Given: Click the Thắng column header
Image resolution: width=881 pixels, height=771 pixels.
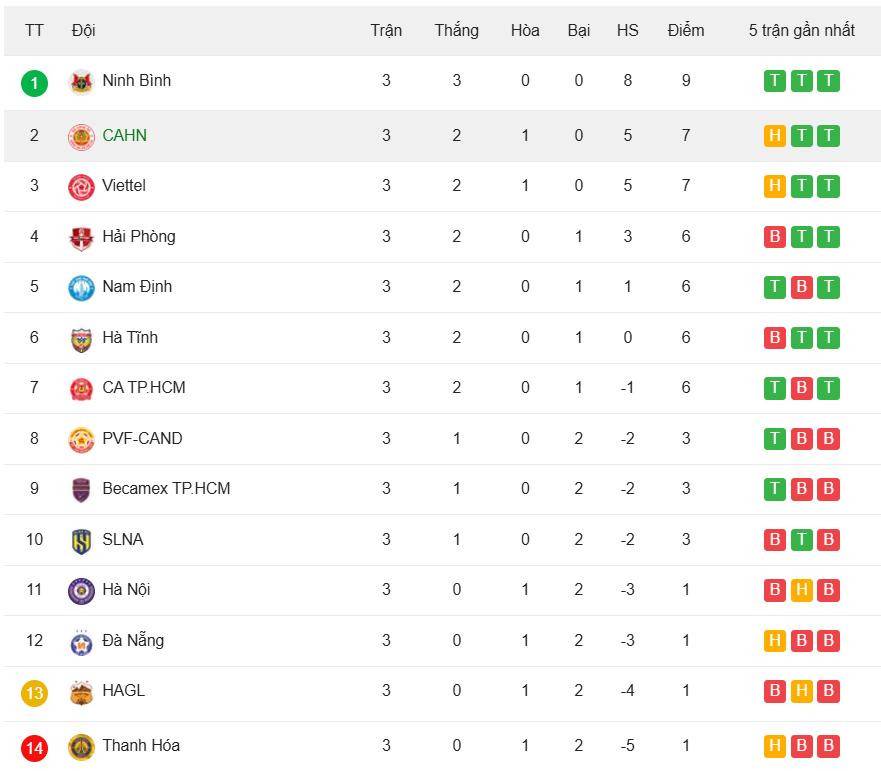Looking at the screenshot, I should click(x=456, y=30).
